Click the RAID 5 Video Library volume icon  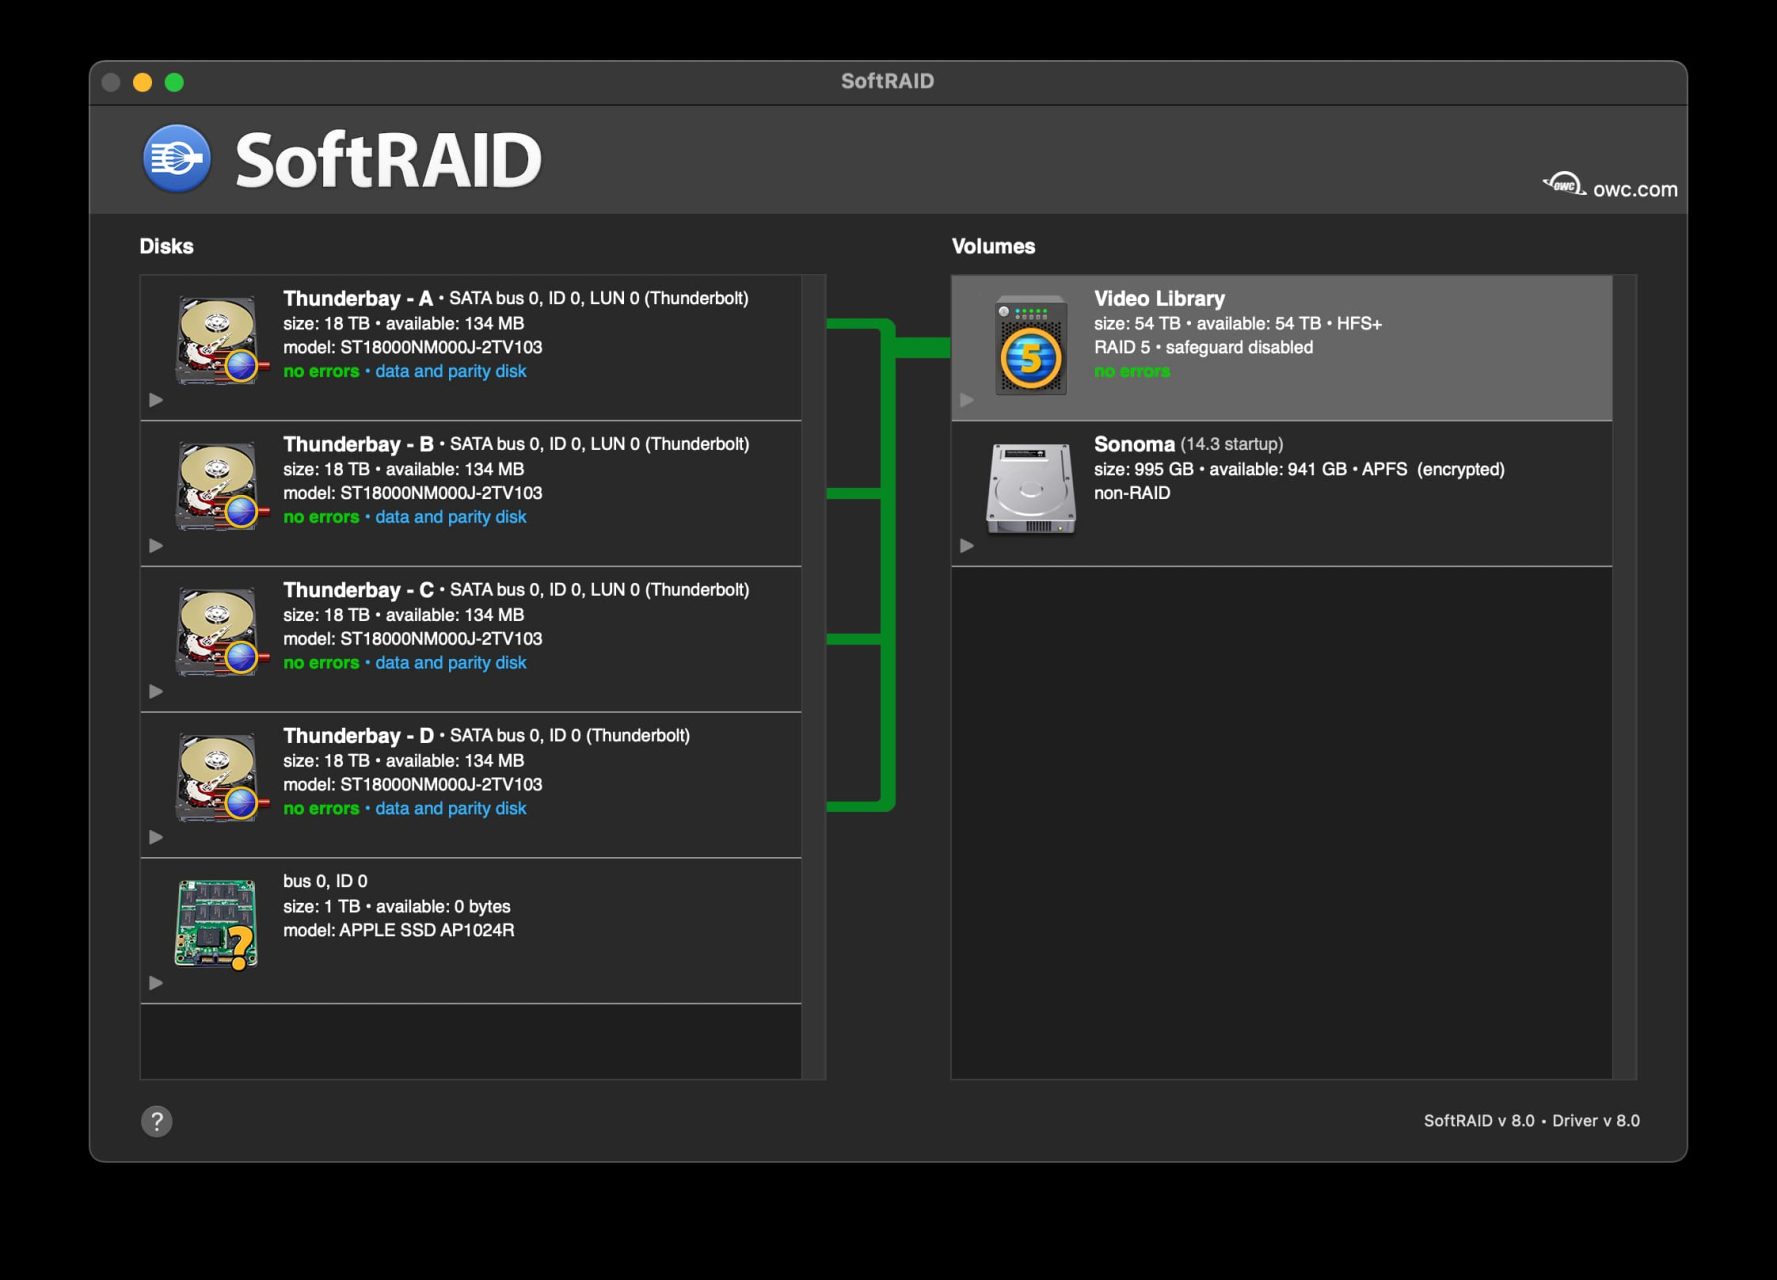click(x=1030, y=345)
